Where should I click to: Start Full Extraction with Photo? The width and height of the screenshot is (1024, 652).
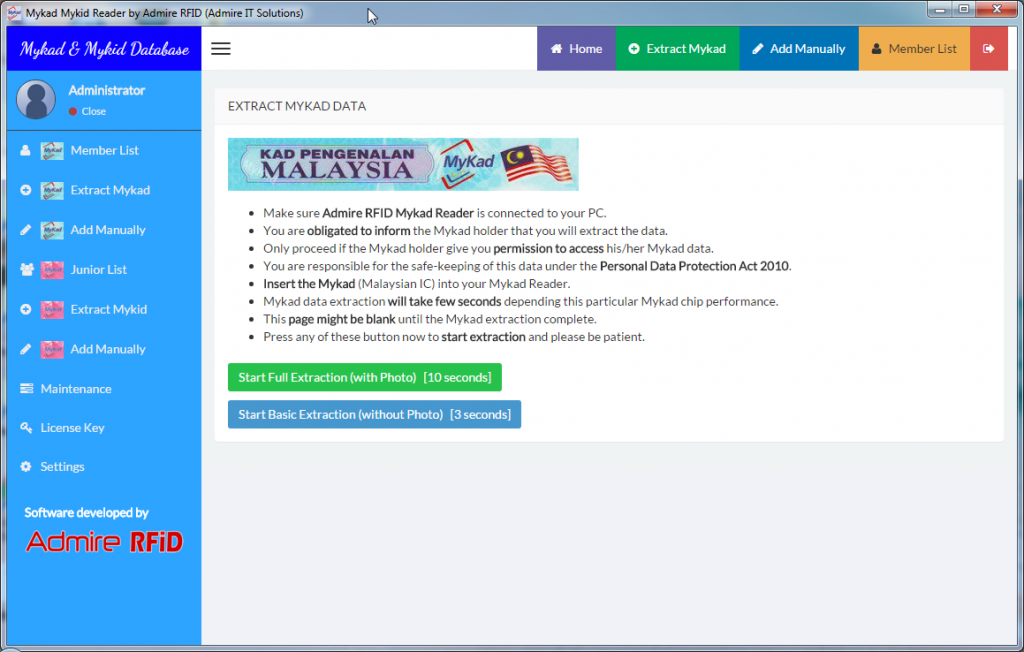tap(364, 377)
